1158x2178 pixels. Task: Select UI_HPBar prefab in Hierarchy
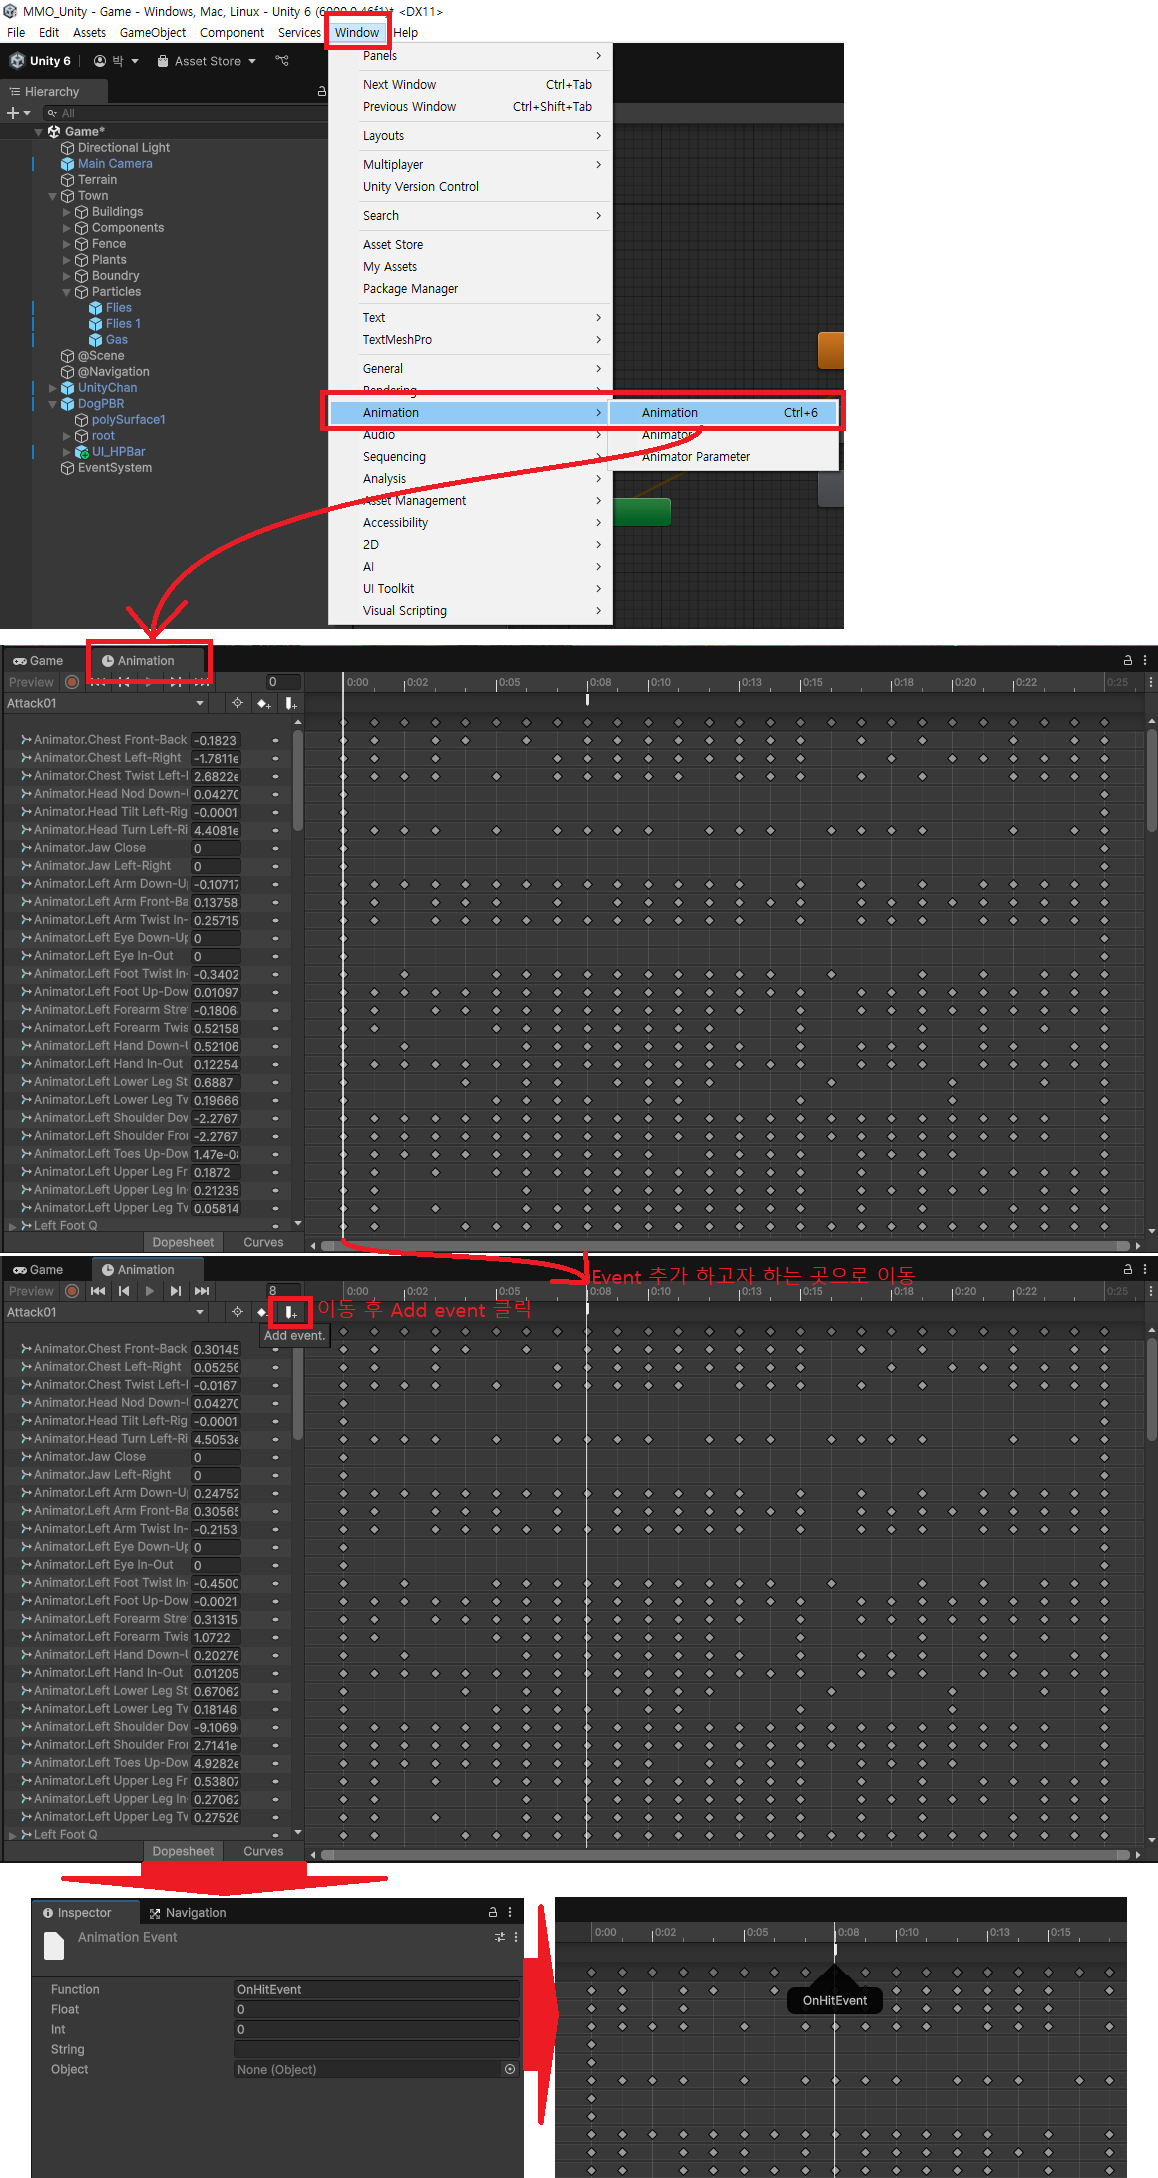(x=119, y=452)
